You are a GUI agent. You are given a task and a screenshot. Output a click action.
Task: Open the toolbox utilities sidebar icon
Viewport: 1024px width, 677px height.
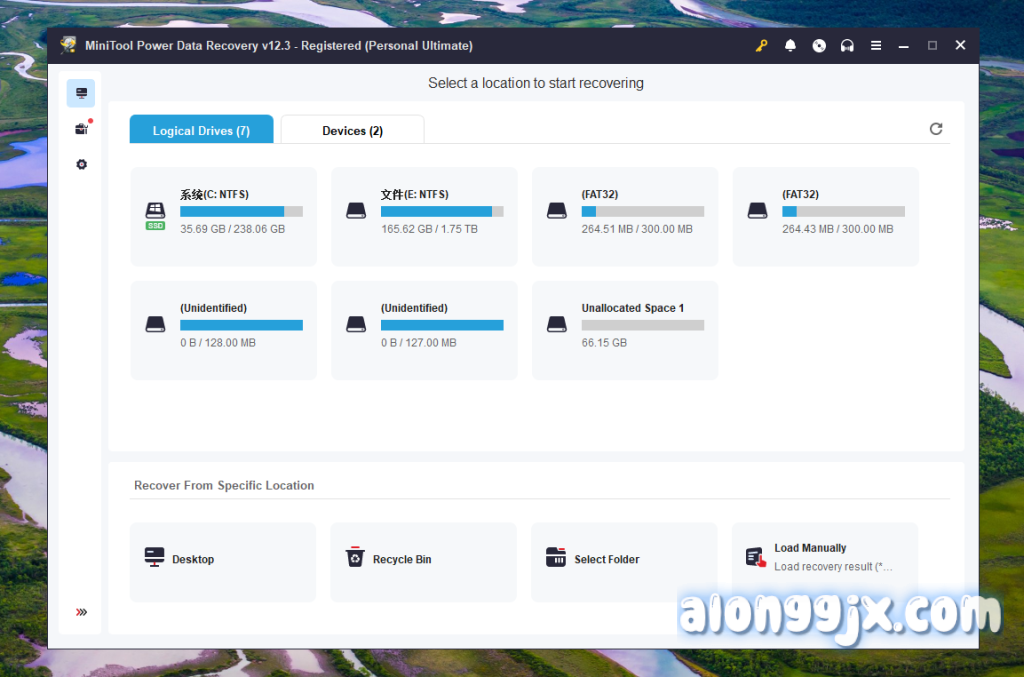[81, 129]
